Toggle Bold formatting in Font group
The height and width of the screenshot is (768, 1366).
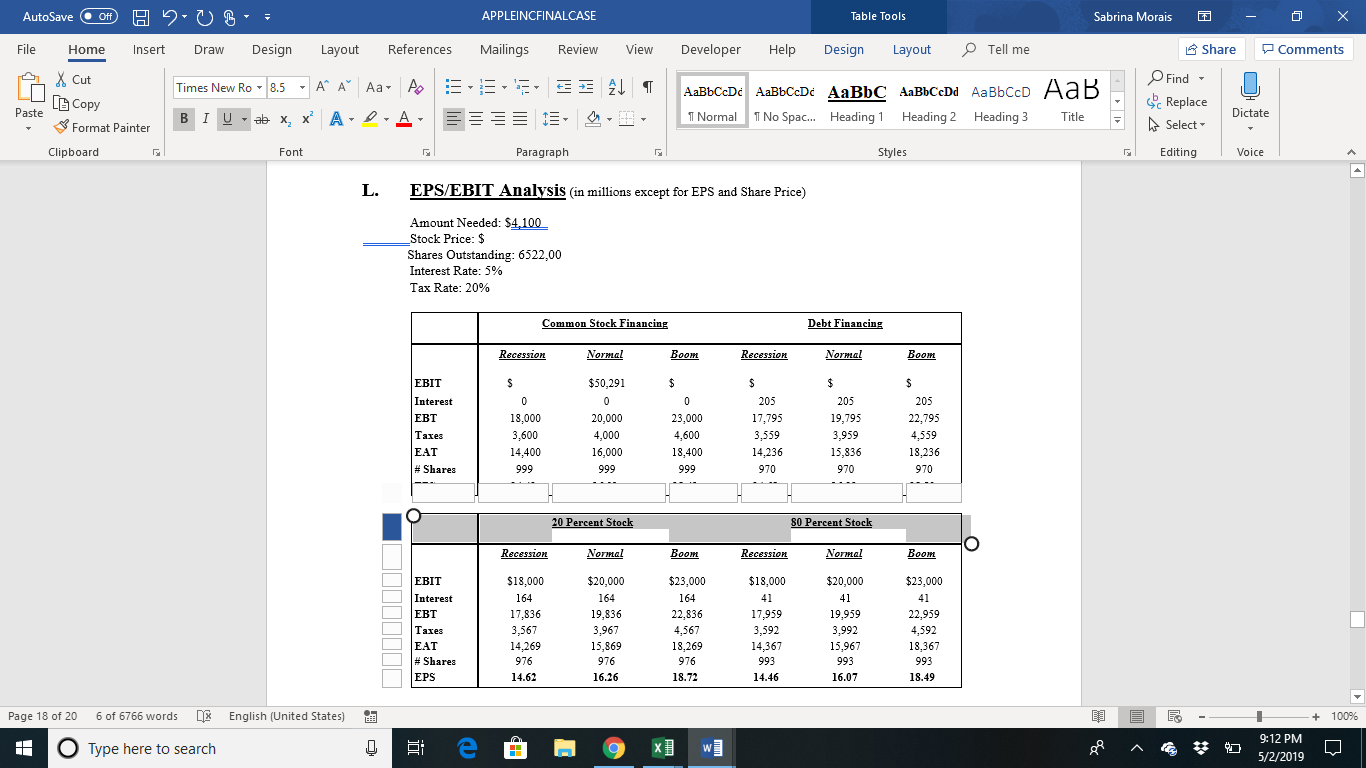[x=185, y=120]
